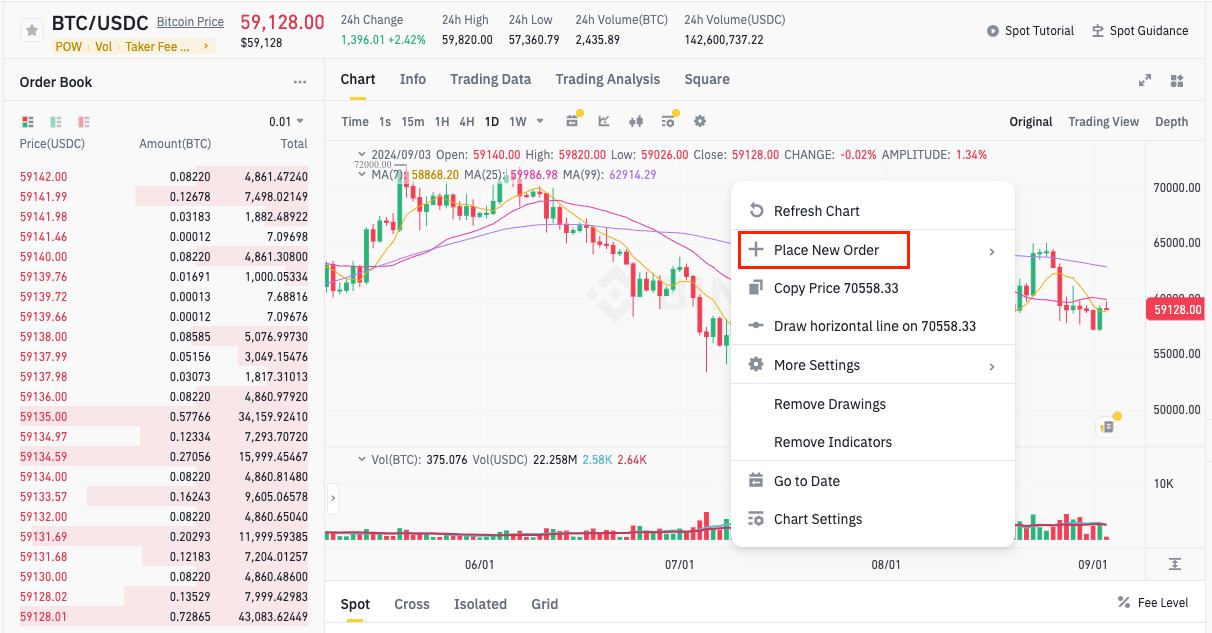Collapse the OHLC date info chevron

pyautogui.click(x=362, y=155)
